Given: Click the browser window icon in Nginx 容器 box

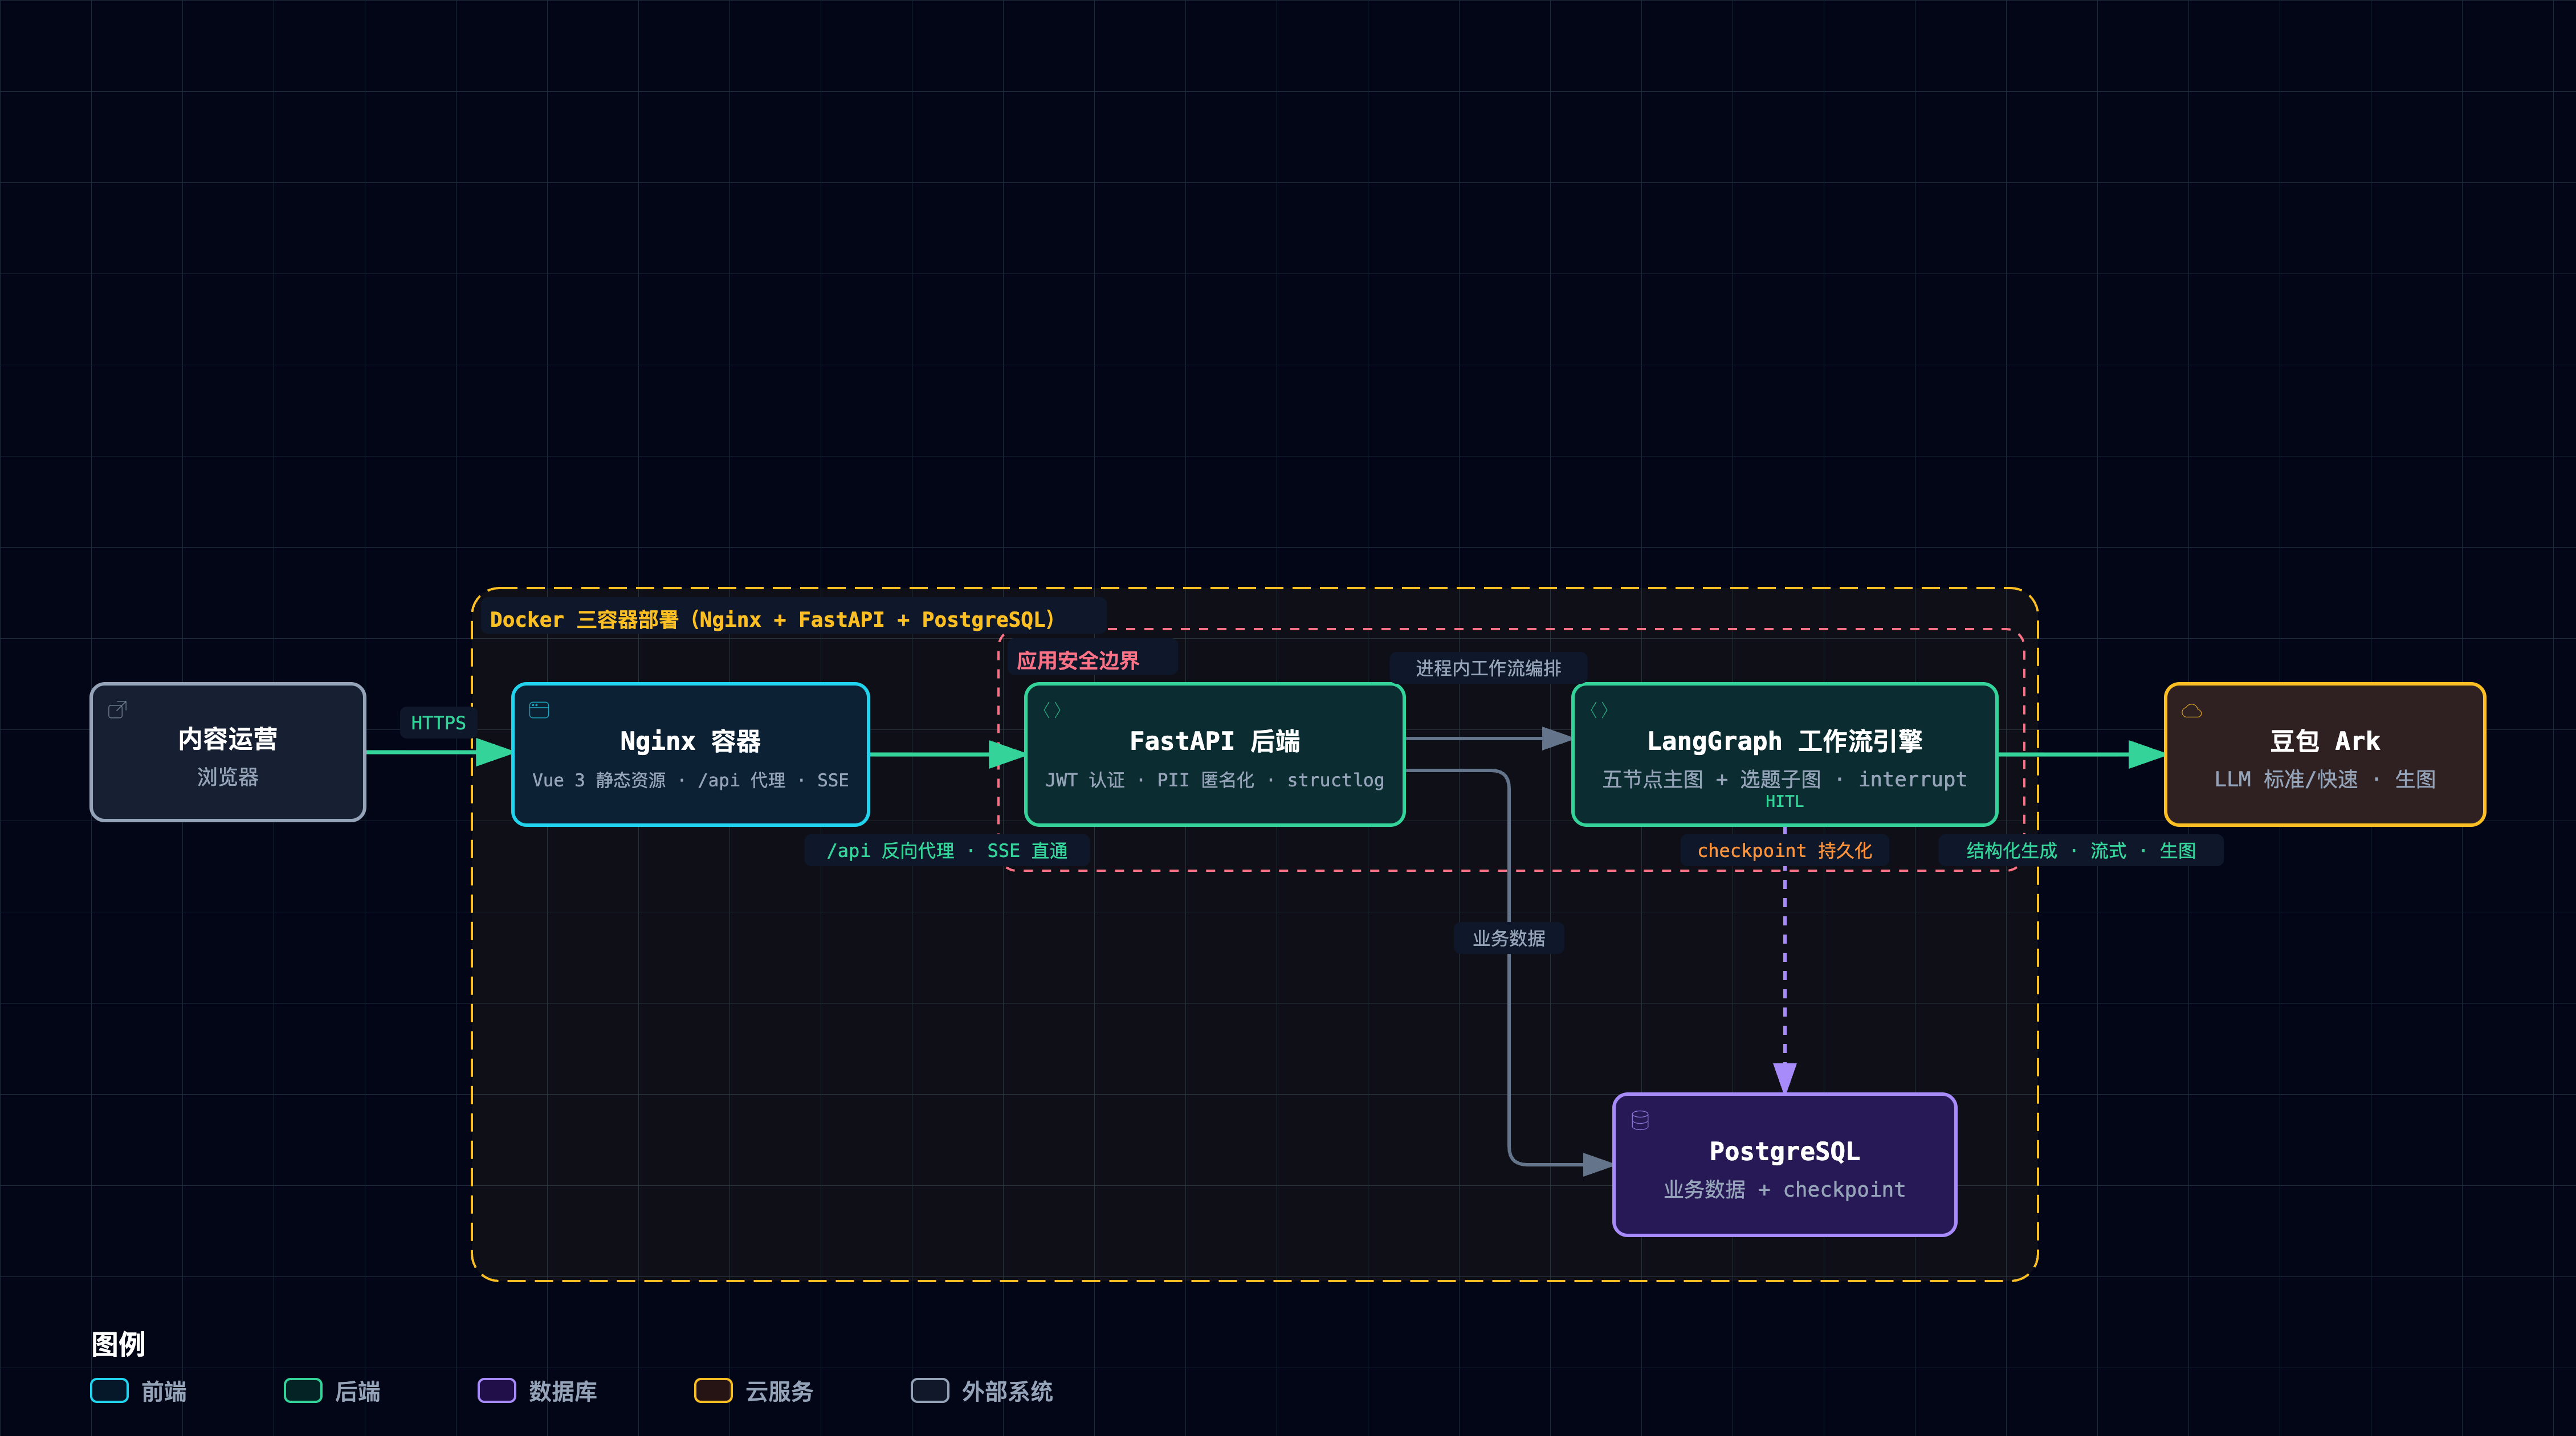Looking at the screenshot, I should click(539, 710).
